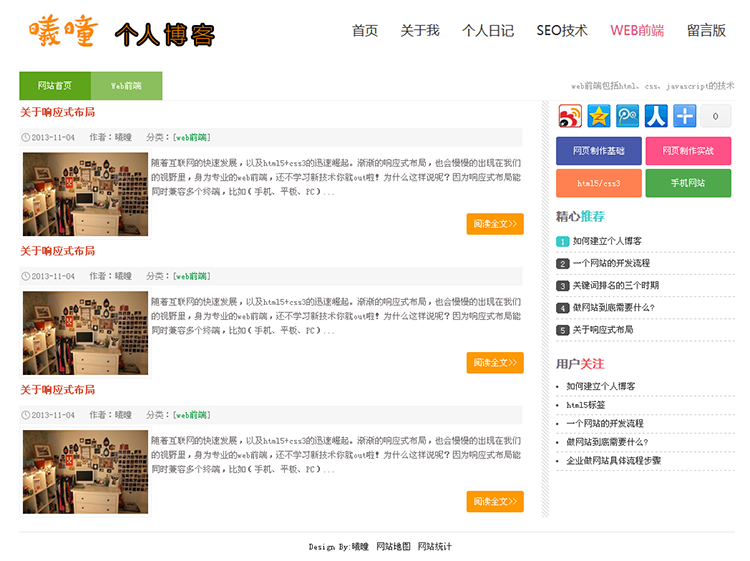
Task: Click web前端 category link in second article
Action: [191, 276]
